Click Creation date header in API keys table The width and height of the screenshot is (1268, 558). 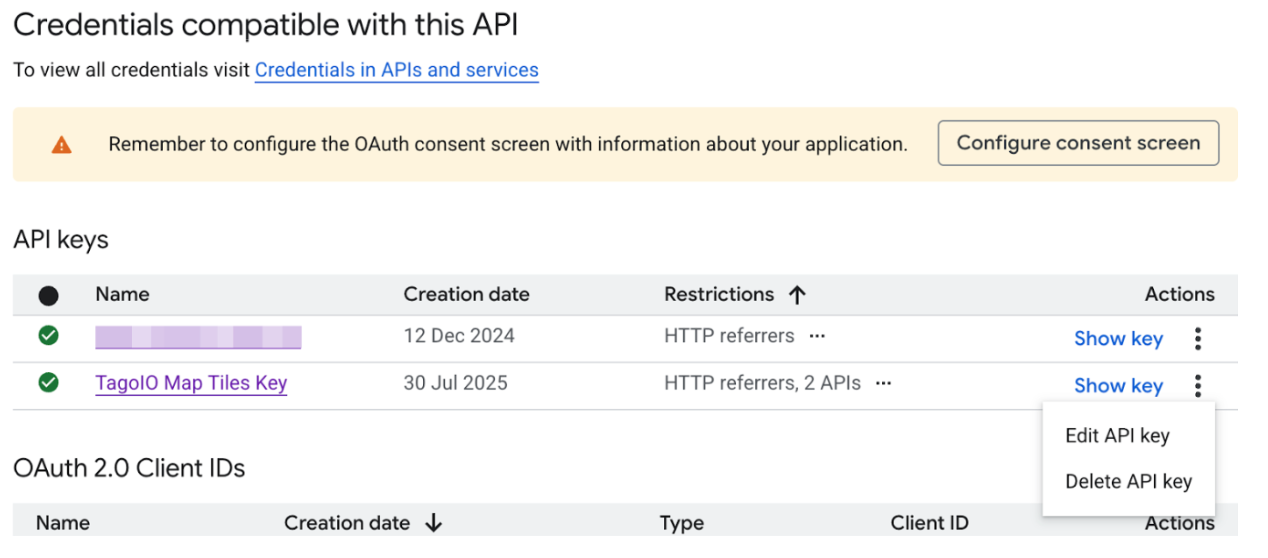(466, 294)
